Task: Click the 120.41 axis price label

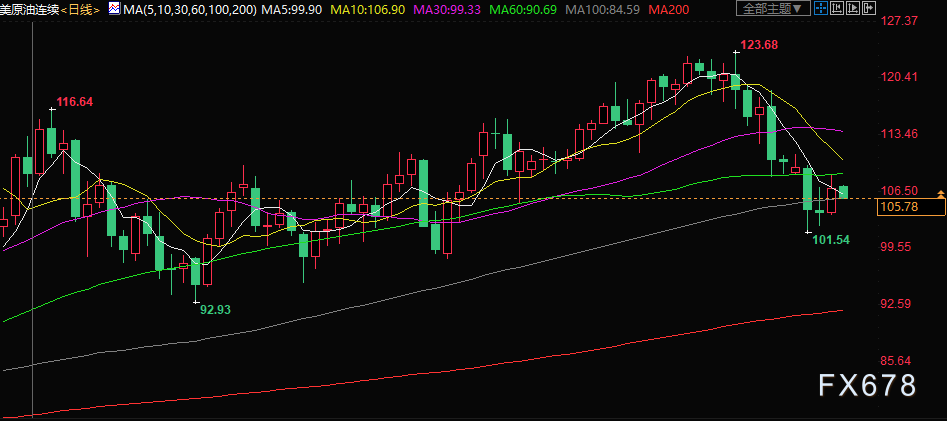Action: click(900, 77)
